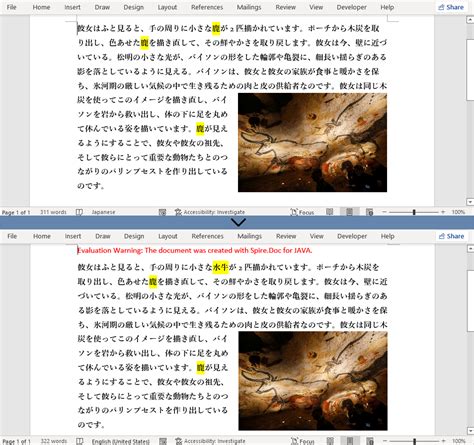Click the spelling check icon beside 311 words

click(x=79, y=212)
